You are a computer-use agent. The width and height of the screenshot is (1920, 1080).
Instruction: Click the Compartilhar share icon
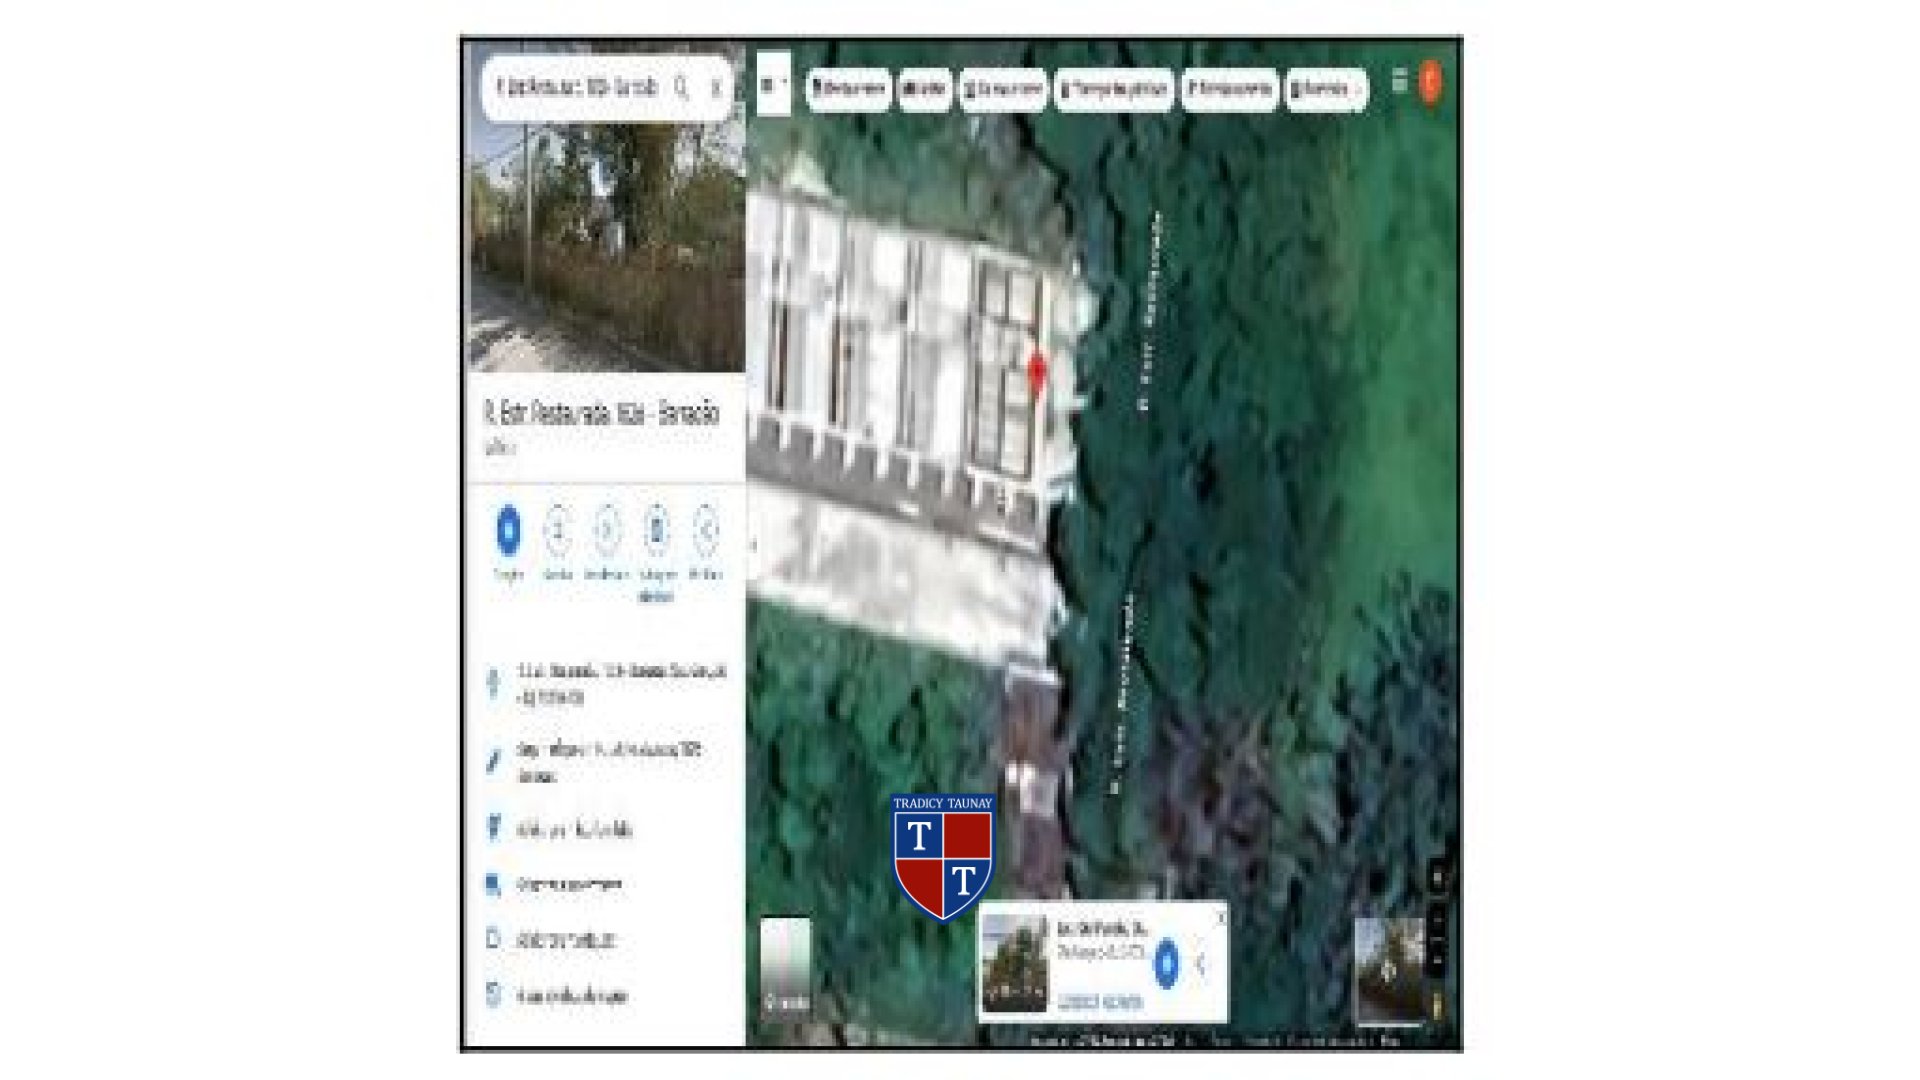point(705,530)
